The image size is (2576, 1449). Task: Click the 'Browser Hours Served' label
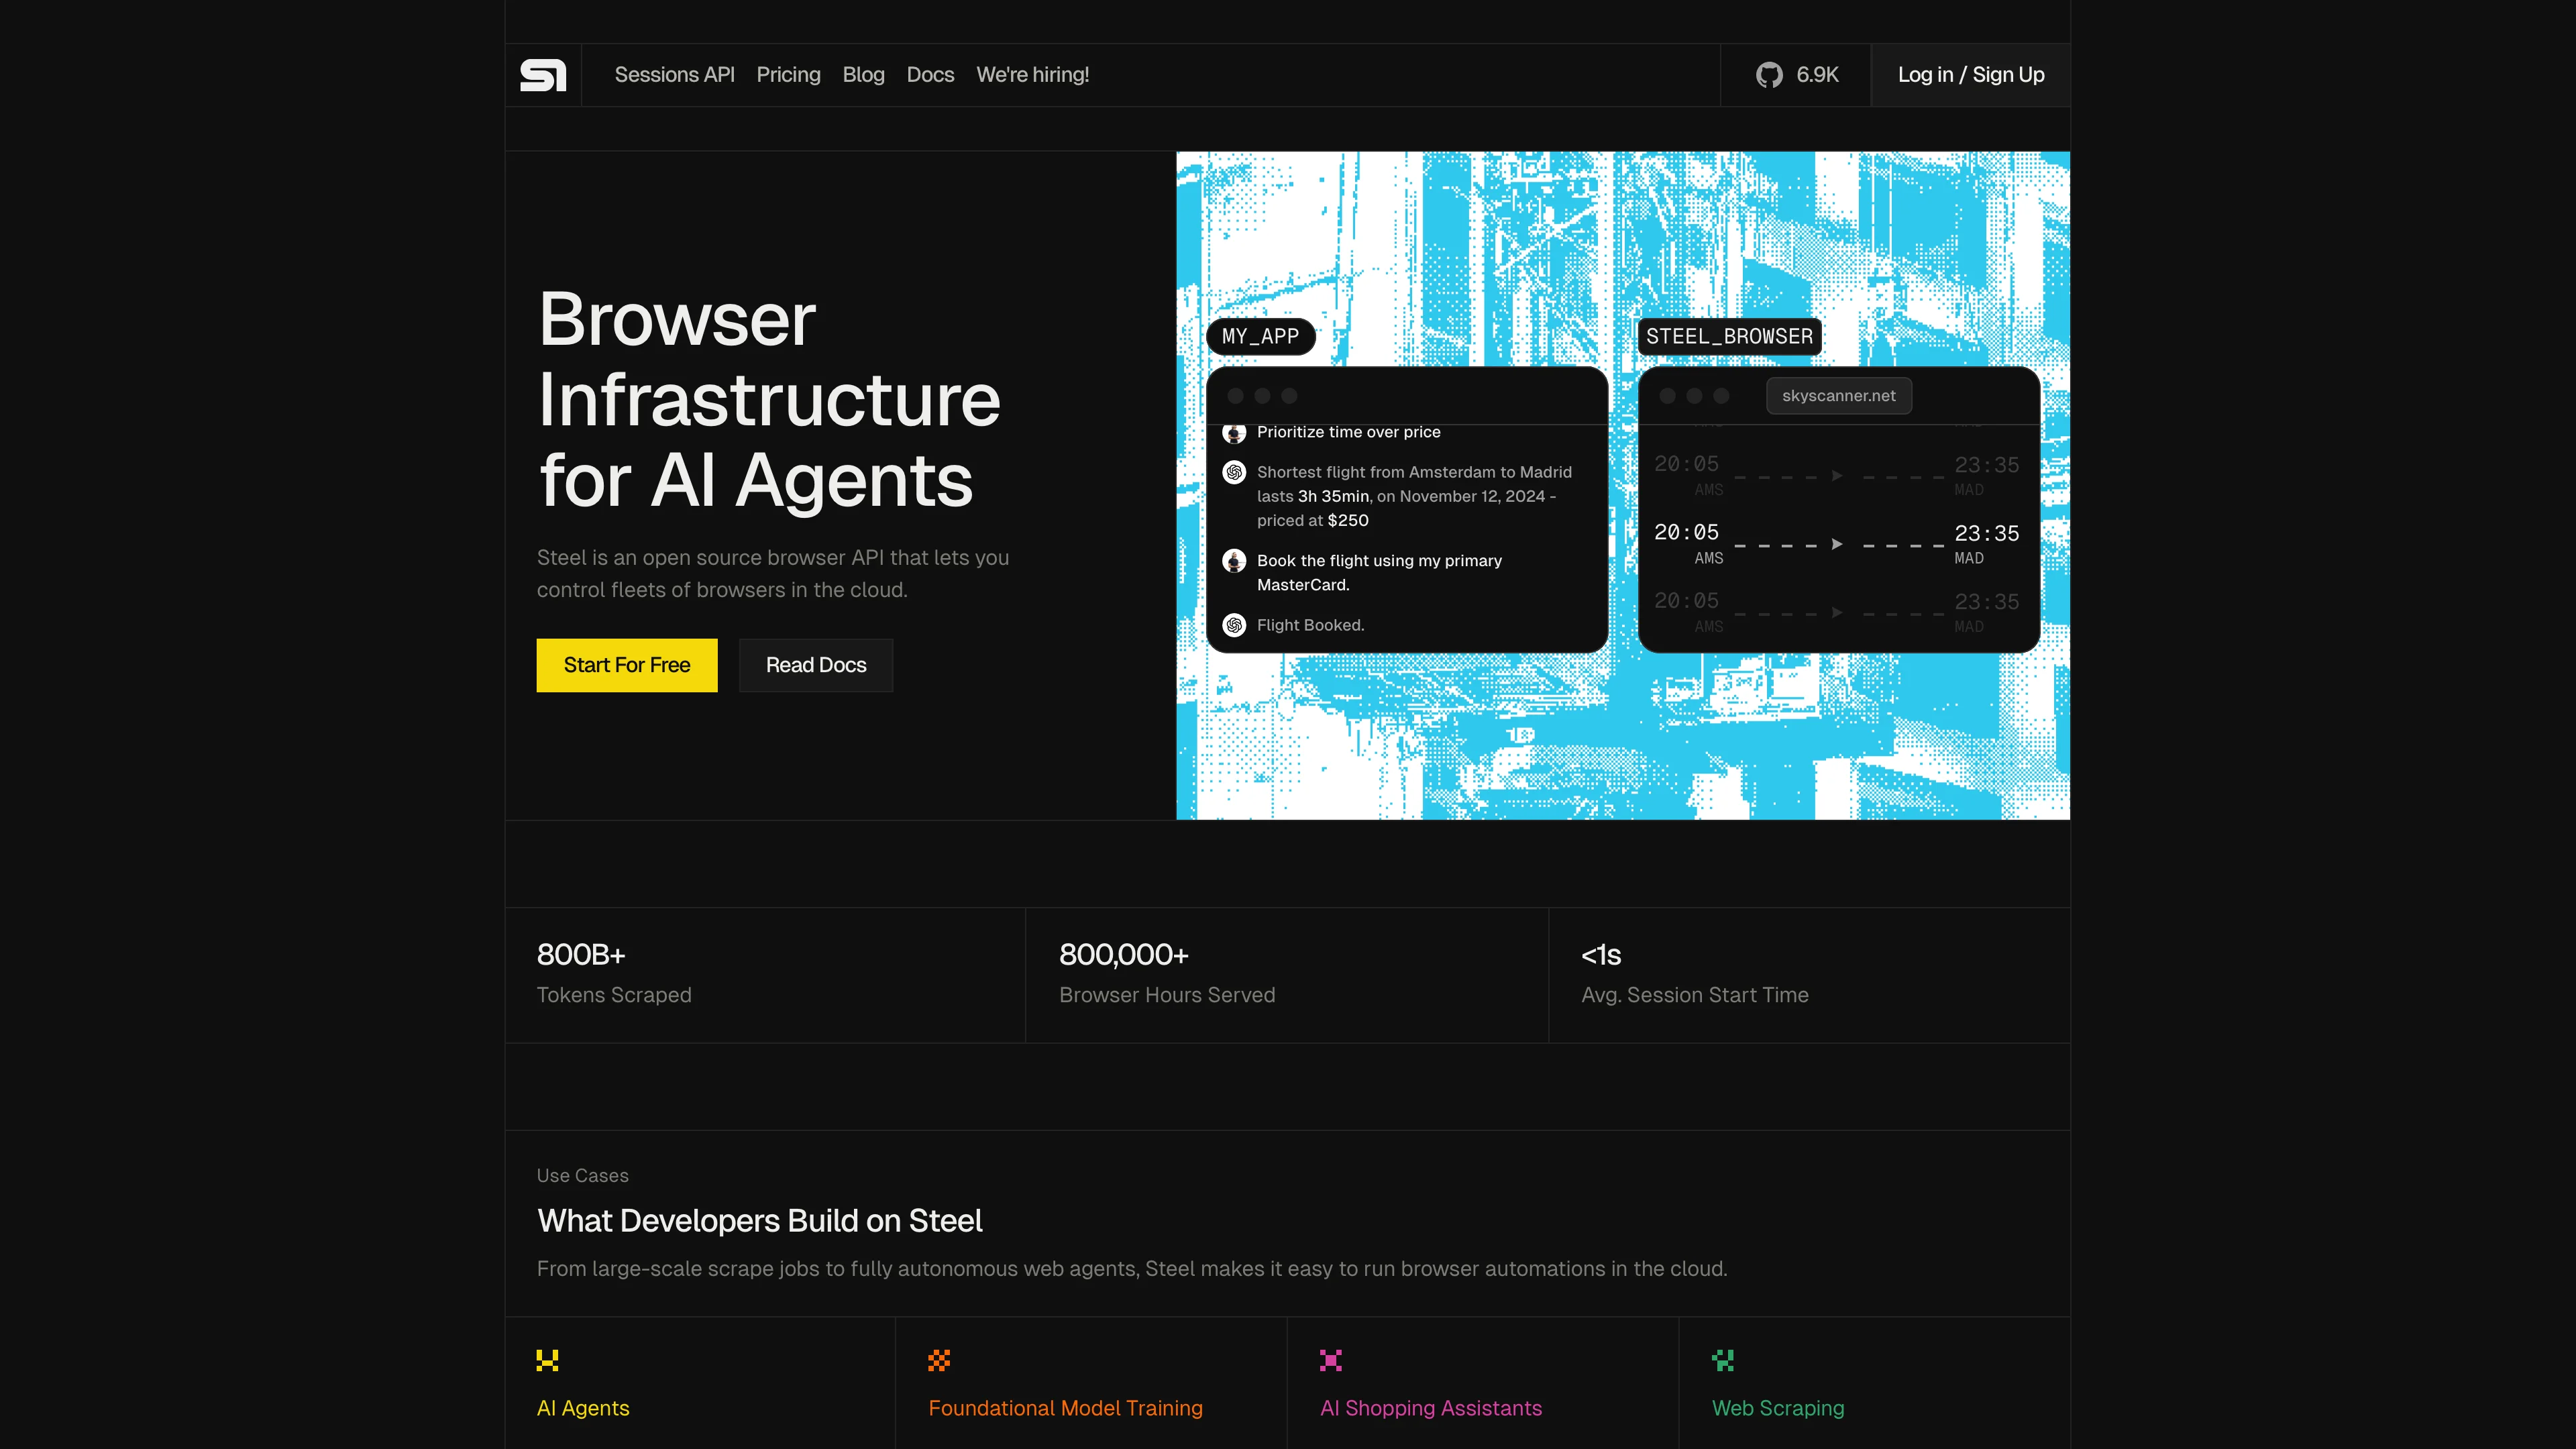[x=1167, y=995]
